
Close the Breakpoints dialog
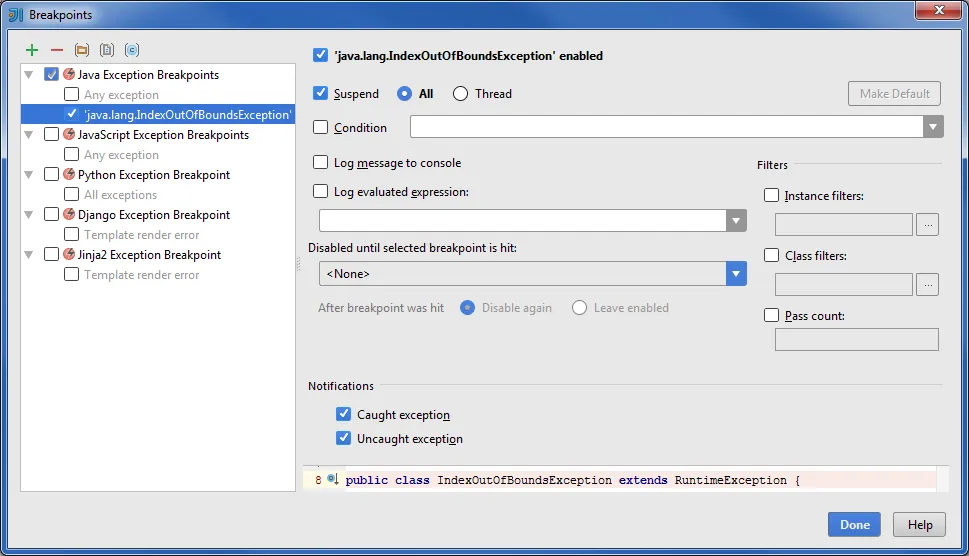click(x=939, y=10)
